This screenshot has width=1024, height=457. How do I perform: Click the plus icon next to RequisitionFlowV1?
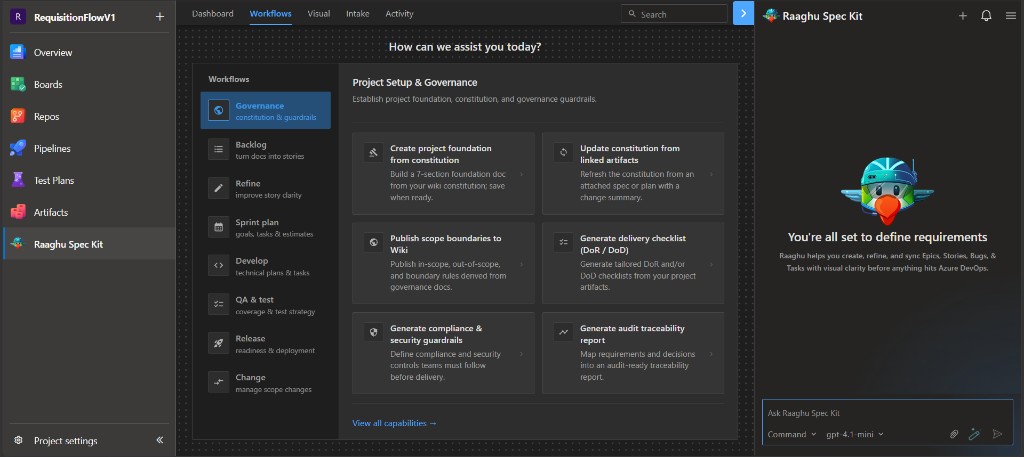point(160,17)
